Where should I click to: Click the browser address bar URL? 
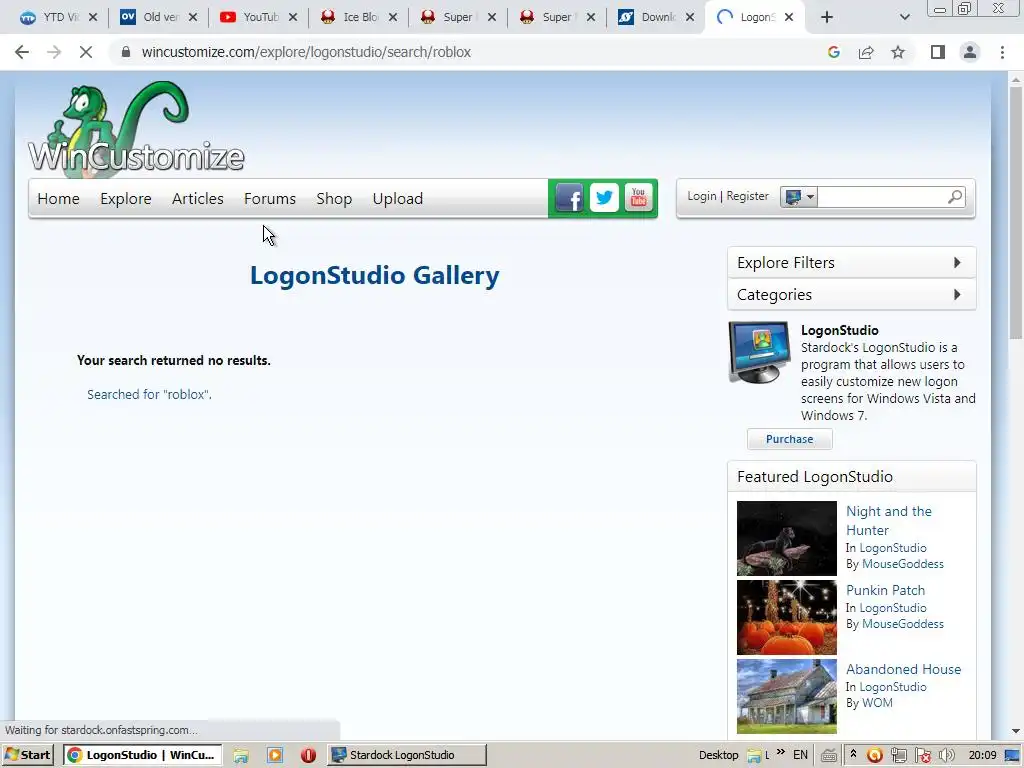(306, 52)
